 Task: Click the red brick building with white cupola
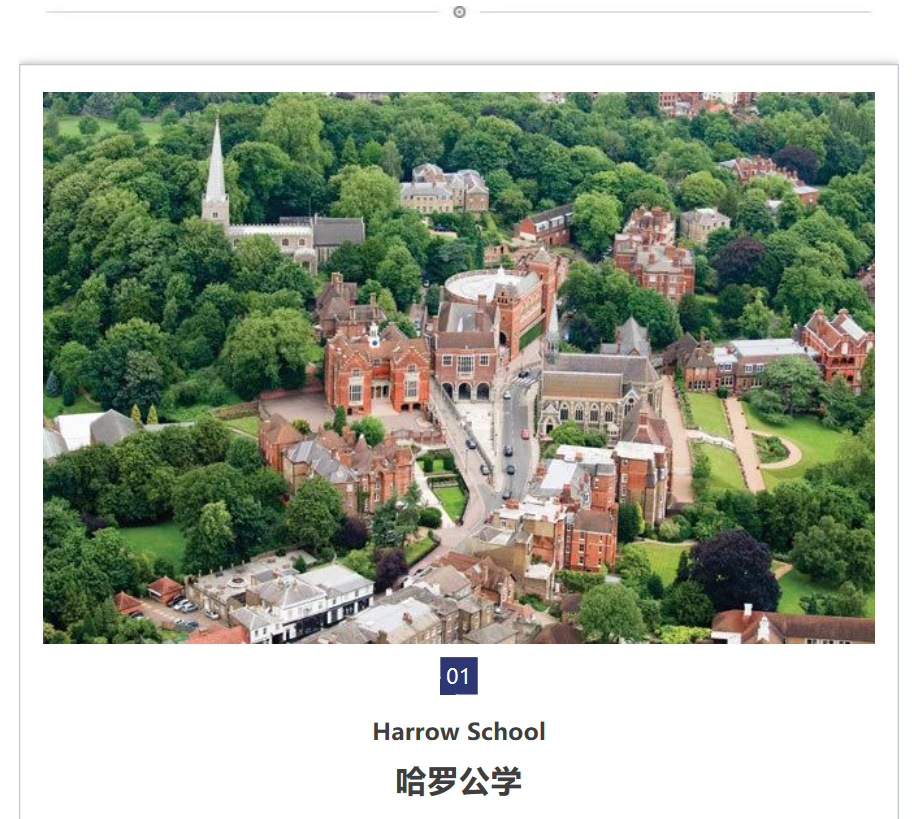(377, 367)
